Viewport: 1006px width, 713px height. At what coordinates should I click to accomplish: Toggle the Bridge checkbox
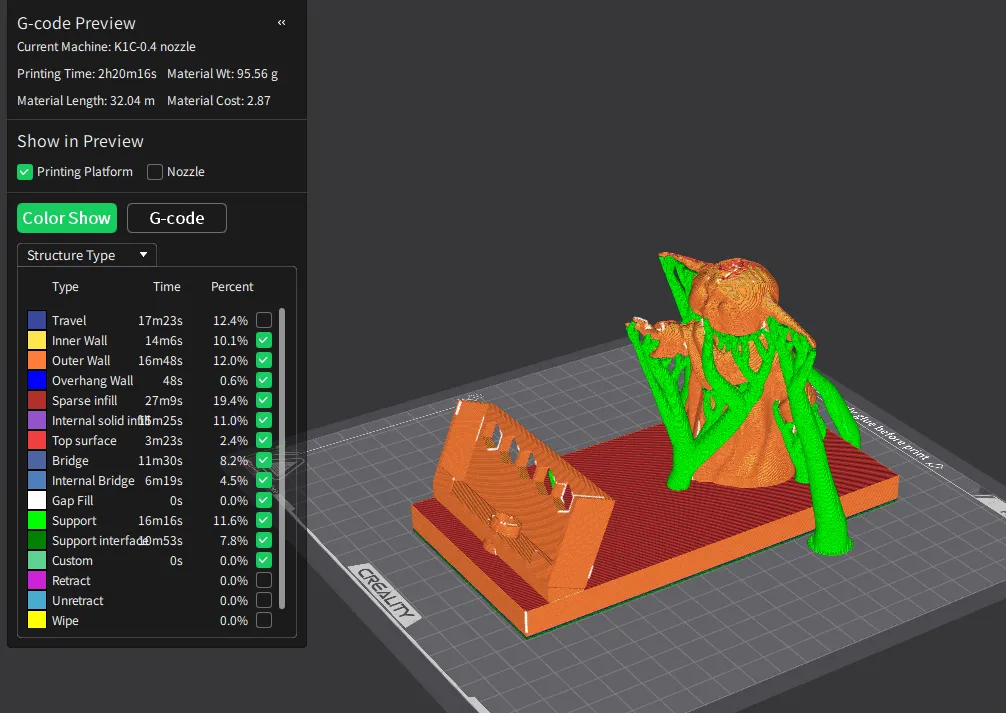[264, 460]
